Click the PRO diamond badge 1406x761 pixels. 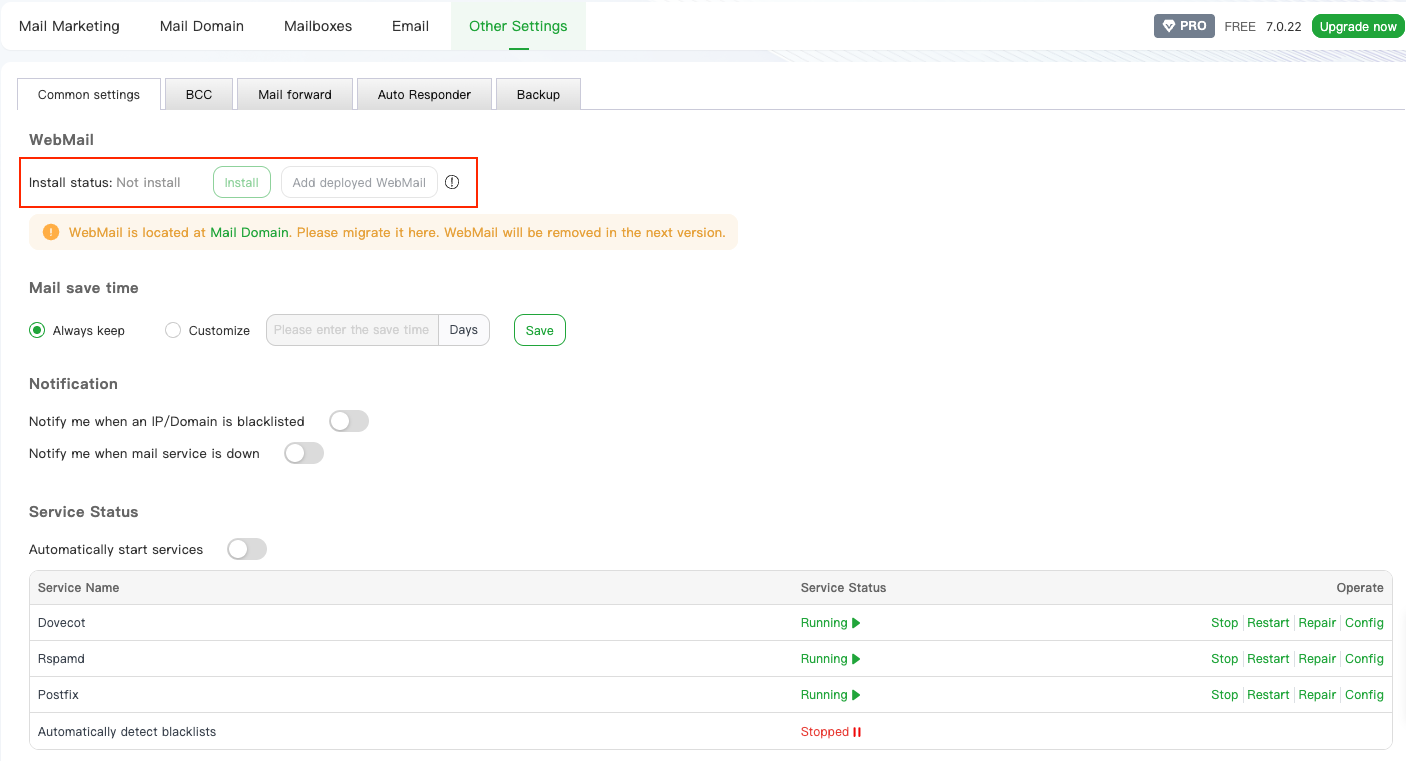click(x=1183, y=26)
